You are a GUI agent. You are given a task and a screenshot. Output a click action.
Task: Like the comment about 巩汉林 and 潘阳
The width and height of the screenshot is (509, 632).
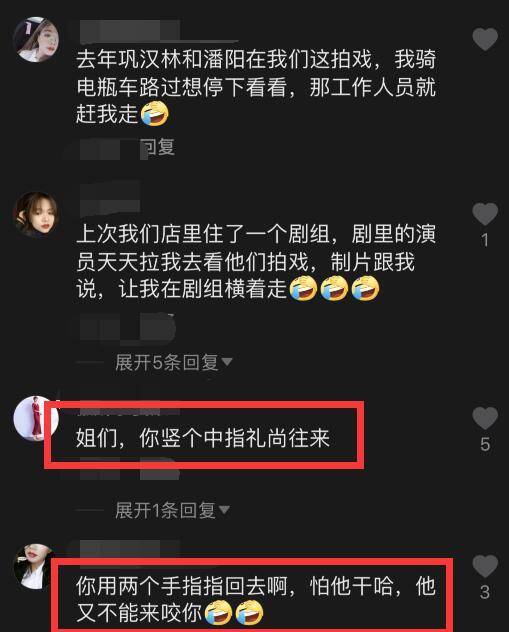485,40
